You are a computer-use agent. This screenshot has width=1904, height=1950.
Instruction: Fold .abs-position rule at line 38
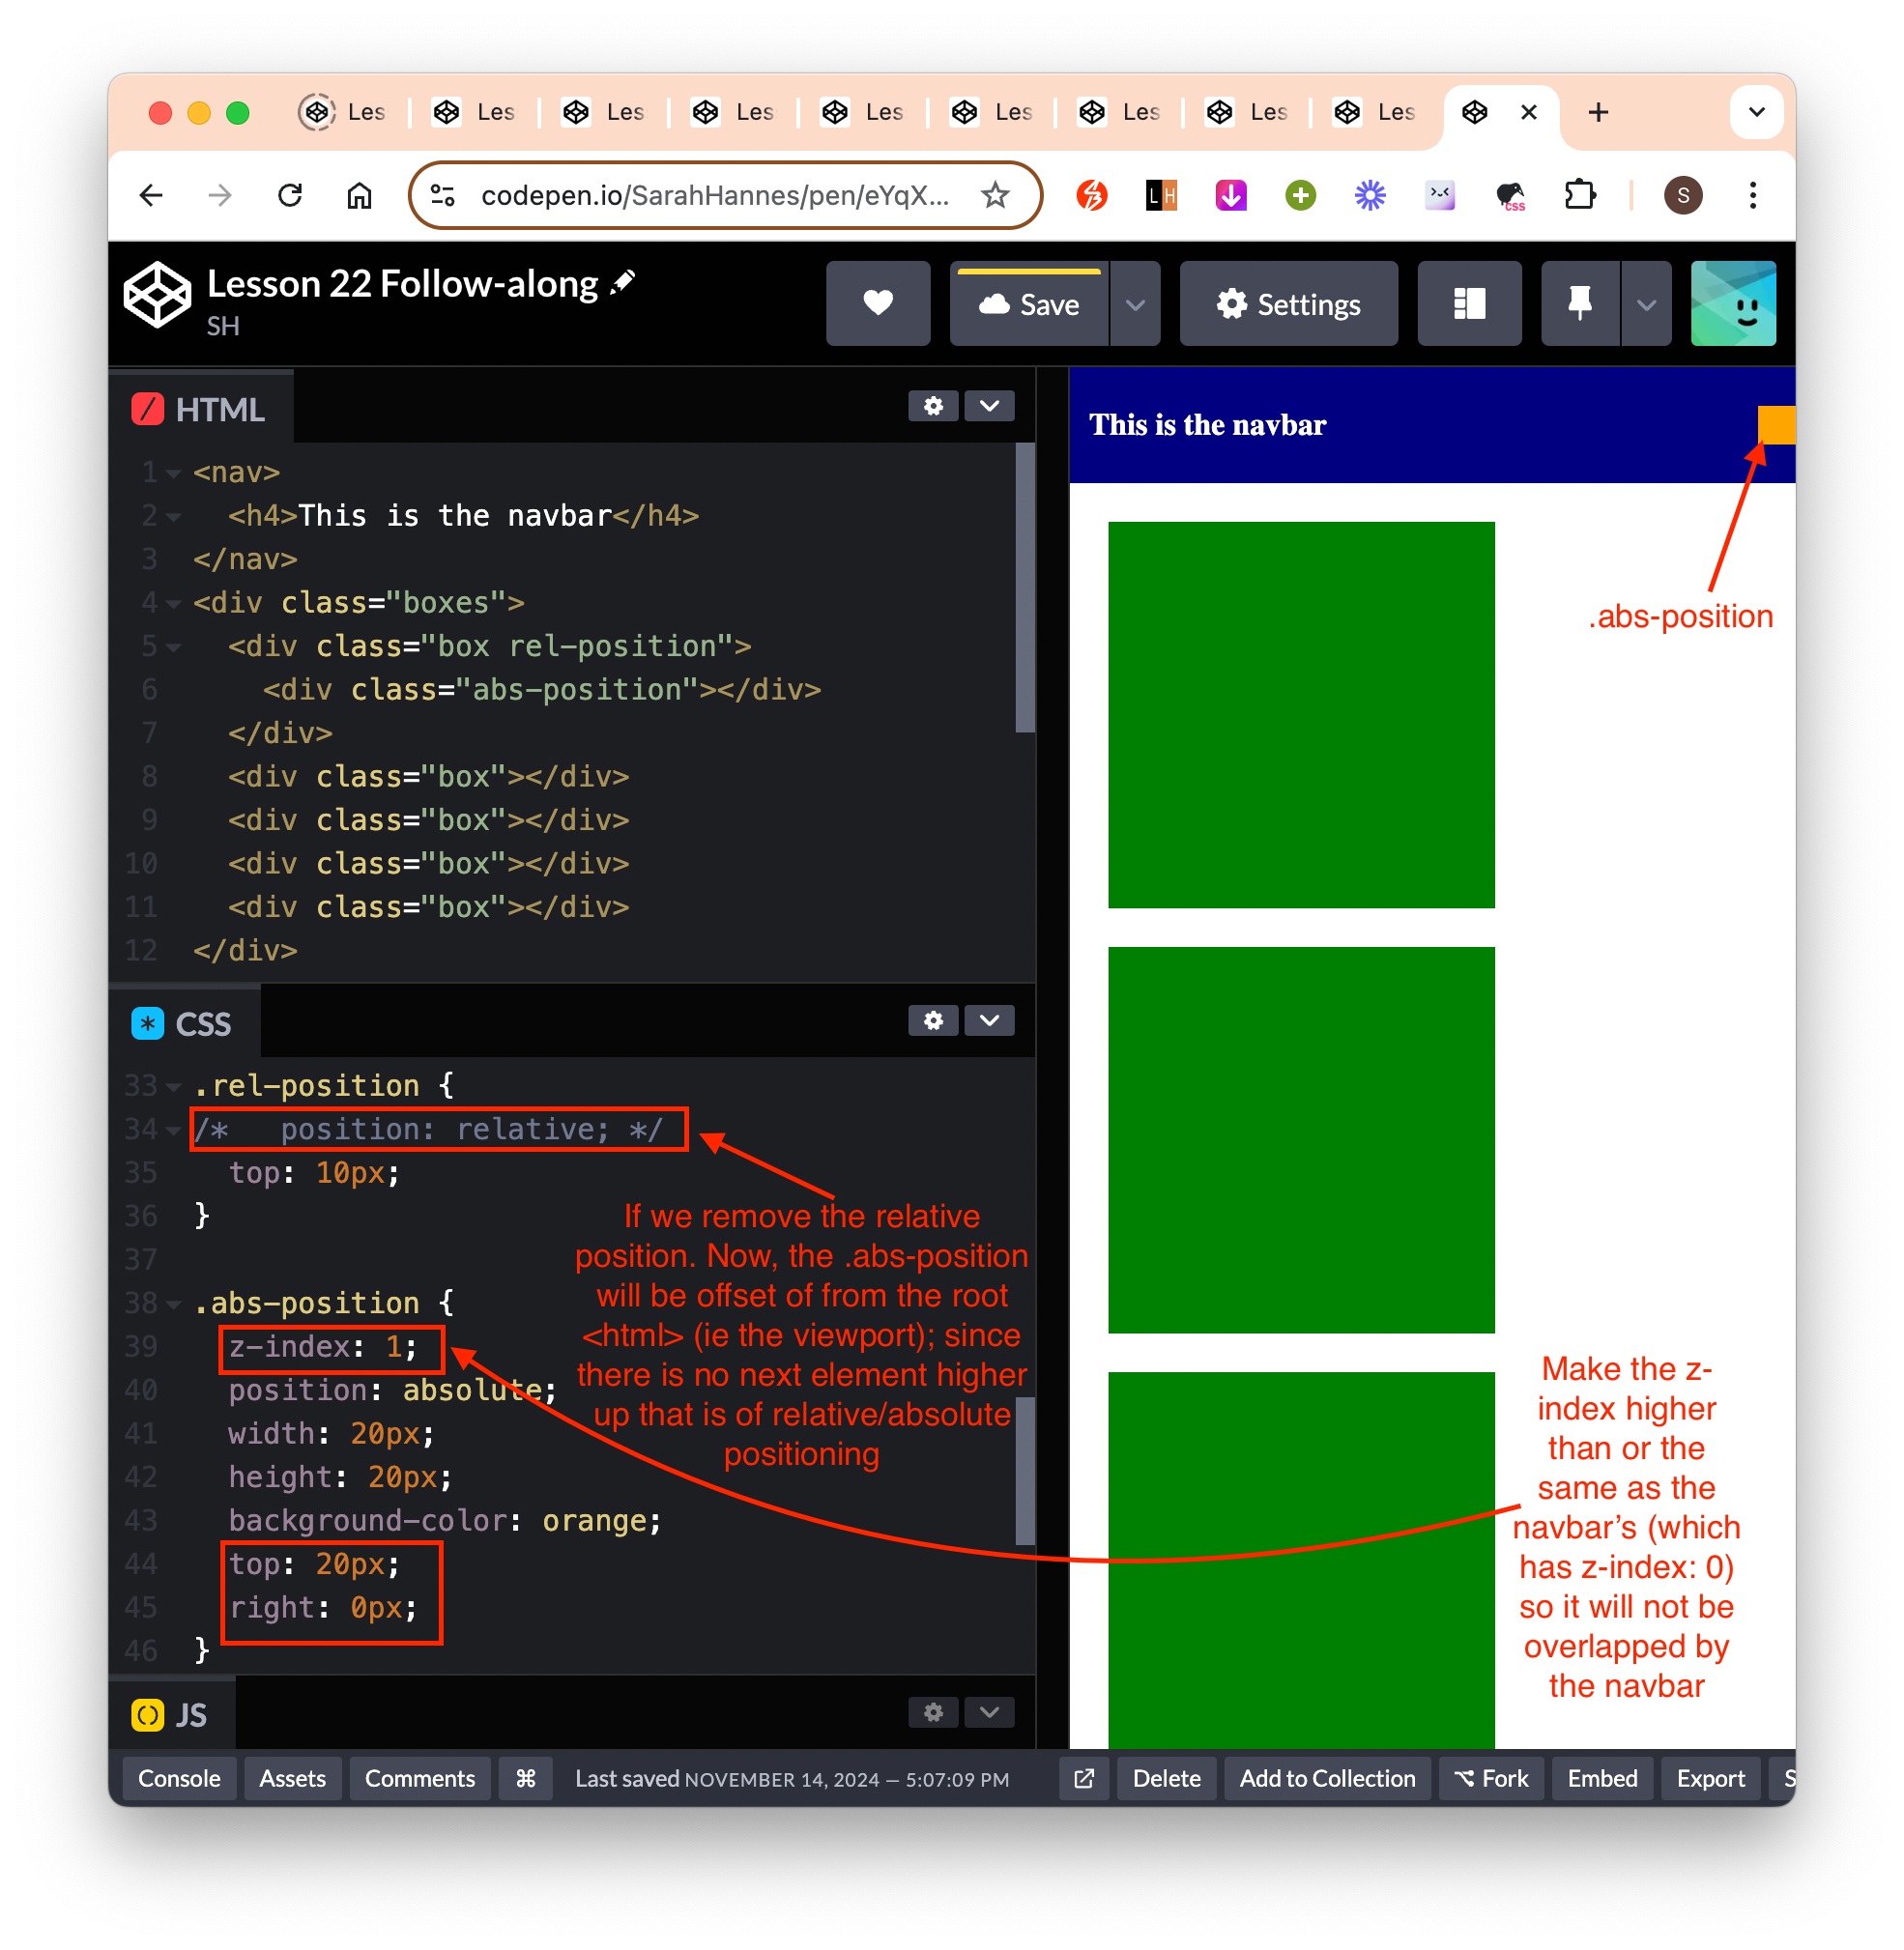coord(173,1304)
